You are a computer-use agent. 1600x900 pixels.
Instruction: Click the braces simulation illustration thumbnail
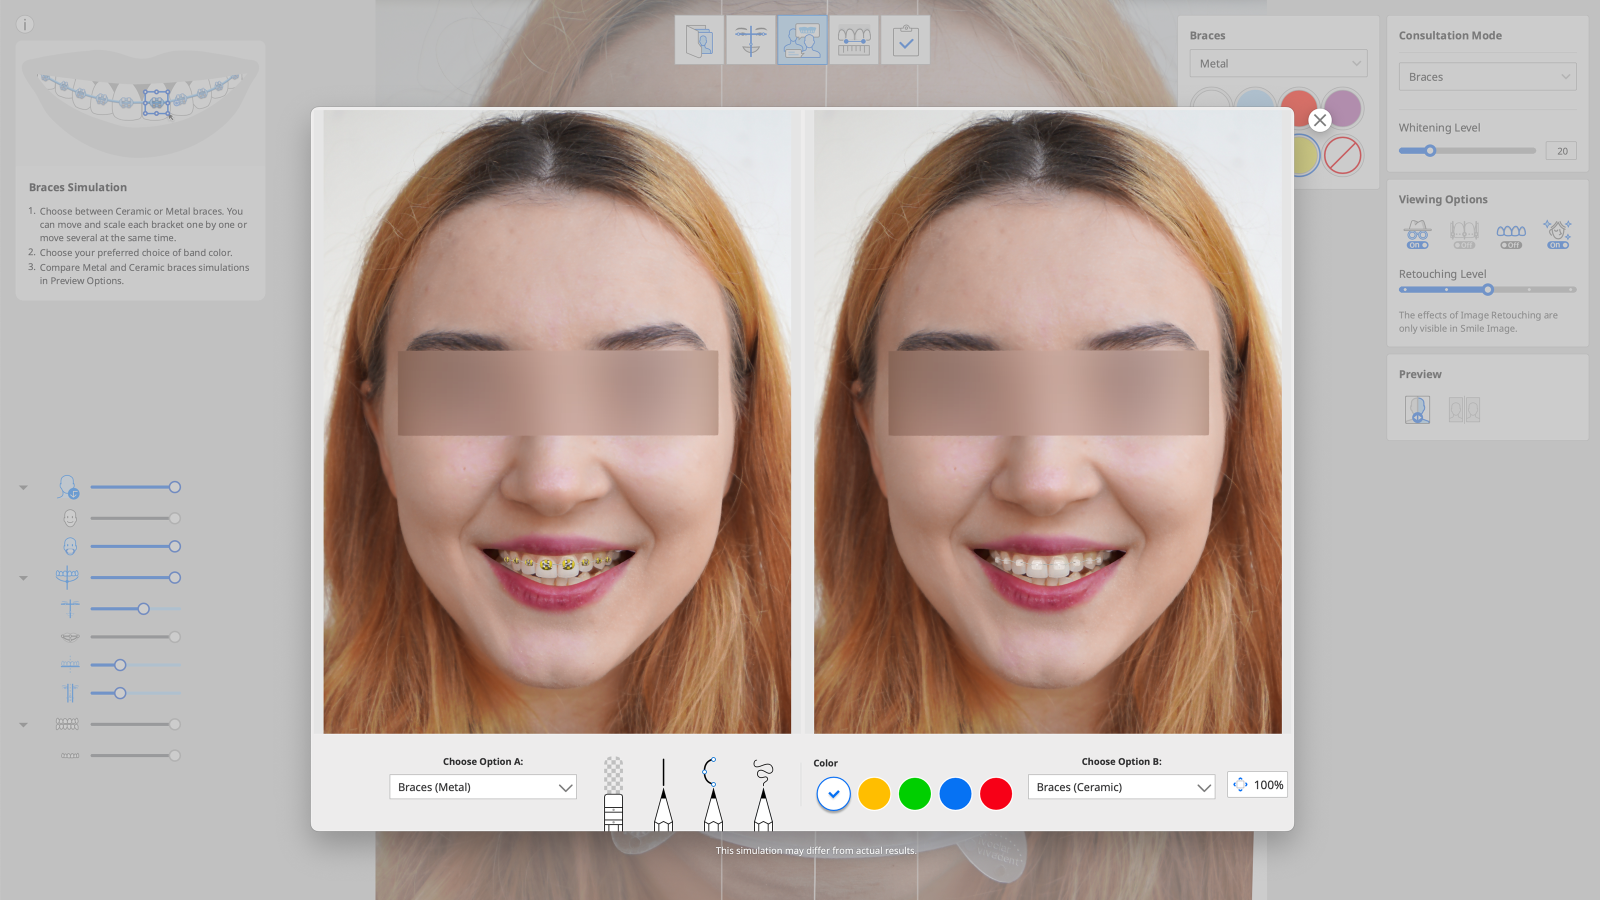(141, 103)
